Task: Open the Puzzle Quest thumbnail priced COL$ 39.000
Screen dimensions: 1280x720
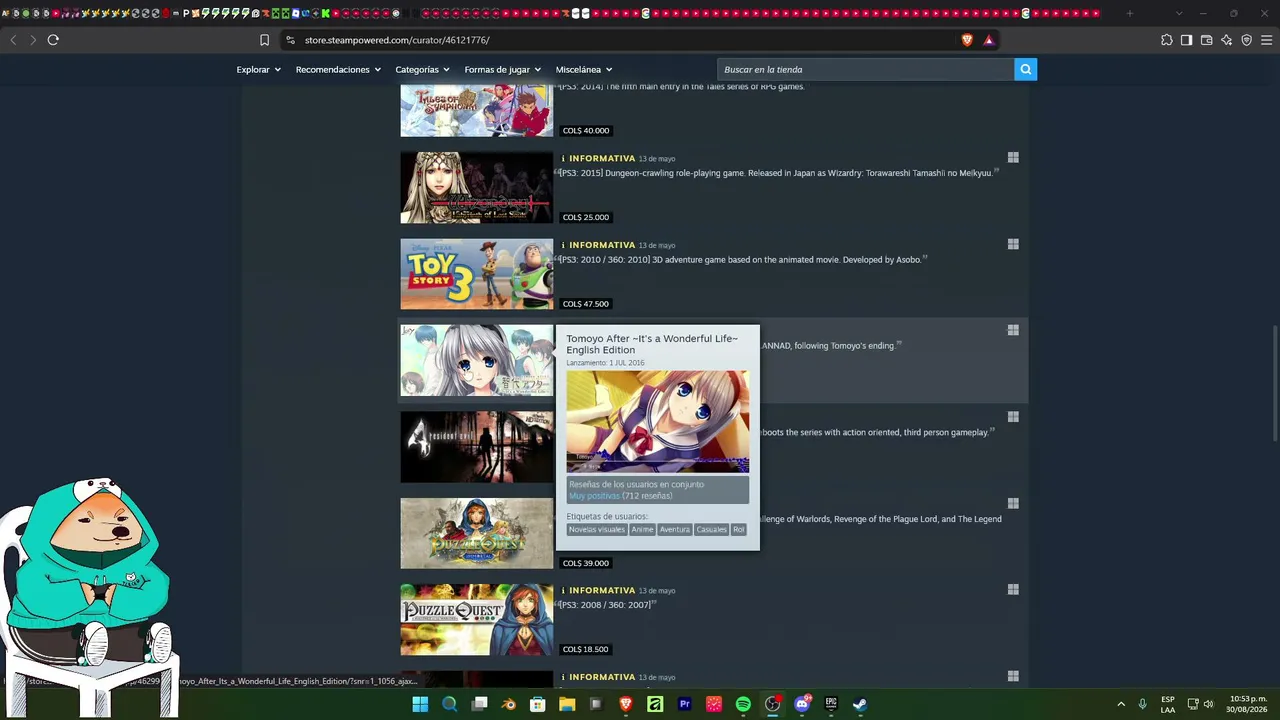Action: coord(477,533)
